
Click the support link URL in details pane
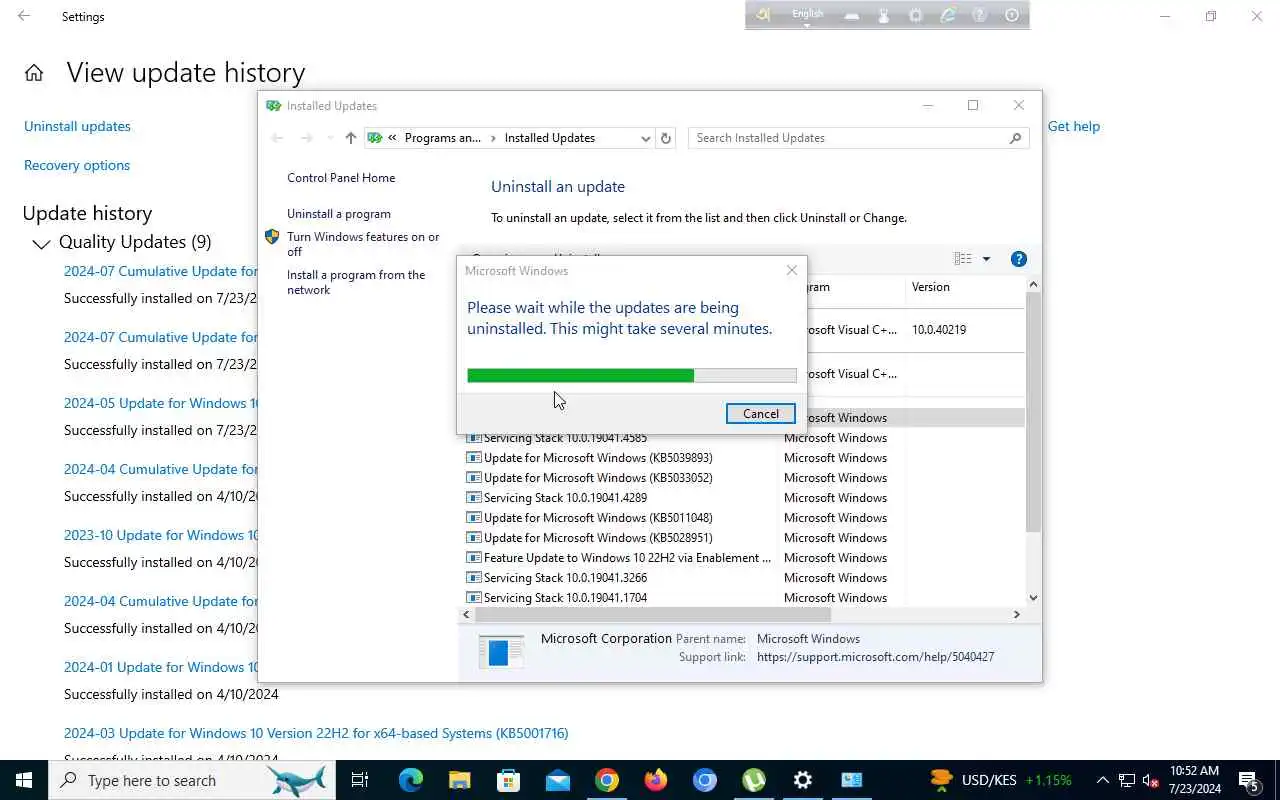click(875, 657)
